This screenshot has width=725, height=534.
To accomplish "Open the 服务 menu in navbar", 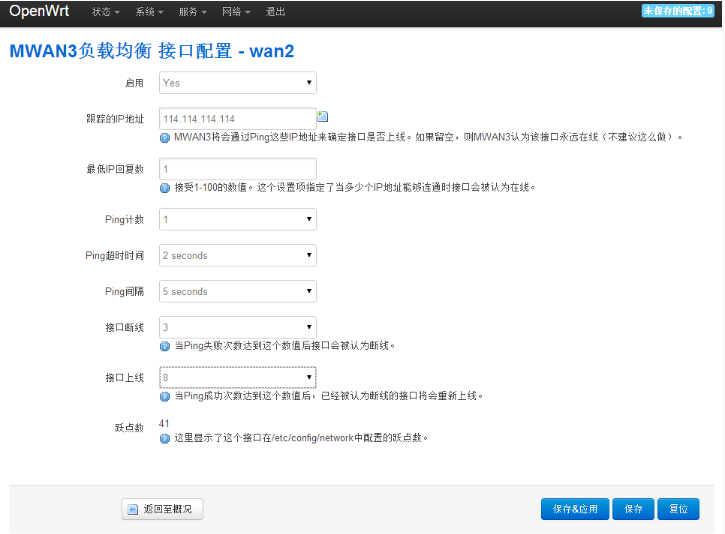I will [x=192, y=12].
